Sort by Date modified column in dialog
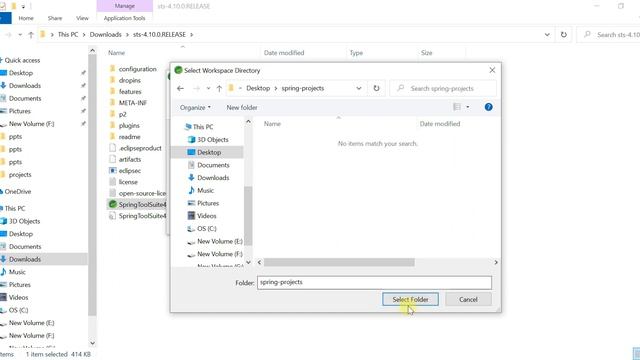The width and height of the screenshot is (640, 360). tap(440, 124)
